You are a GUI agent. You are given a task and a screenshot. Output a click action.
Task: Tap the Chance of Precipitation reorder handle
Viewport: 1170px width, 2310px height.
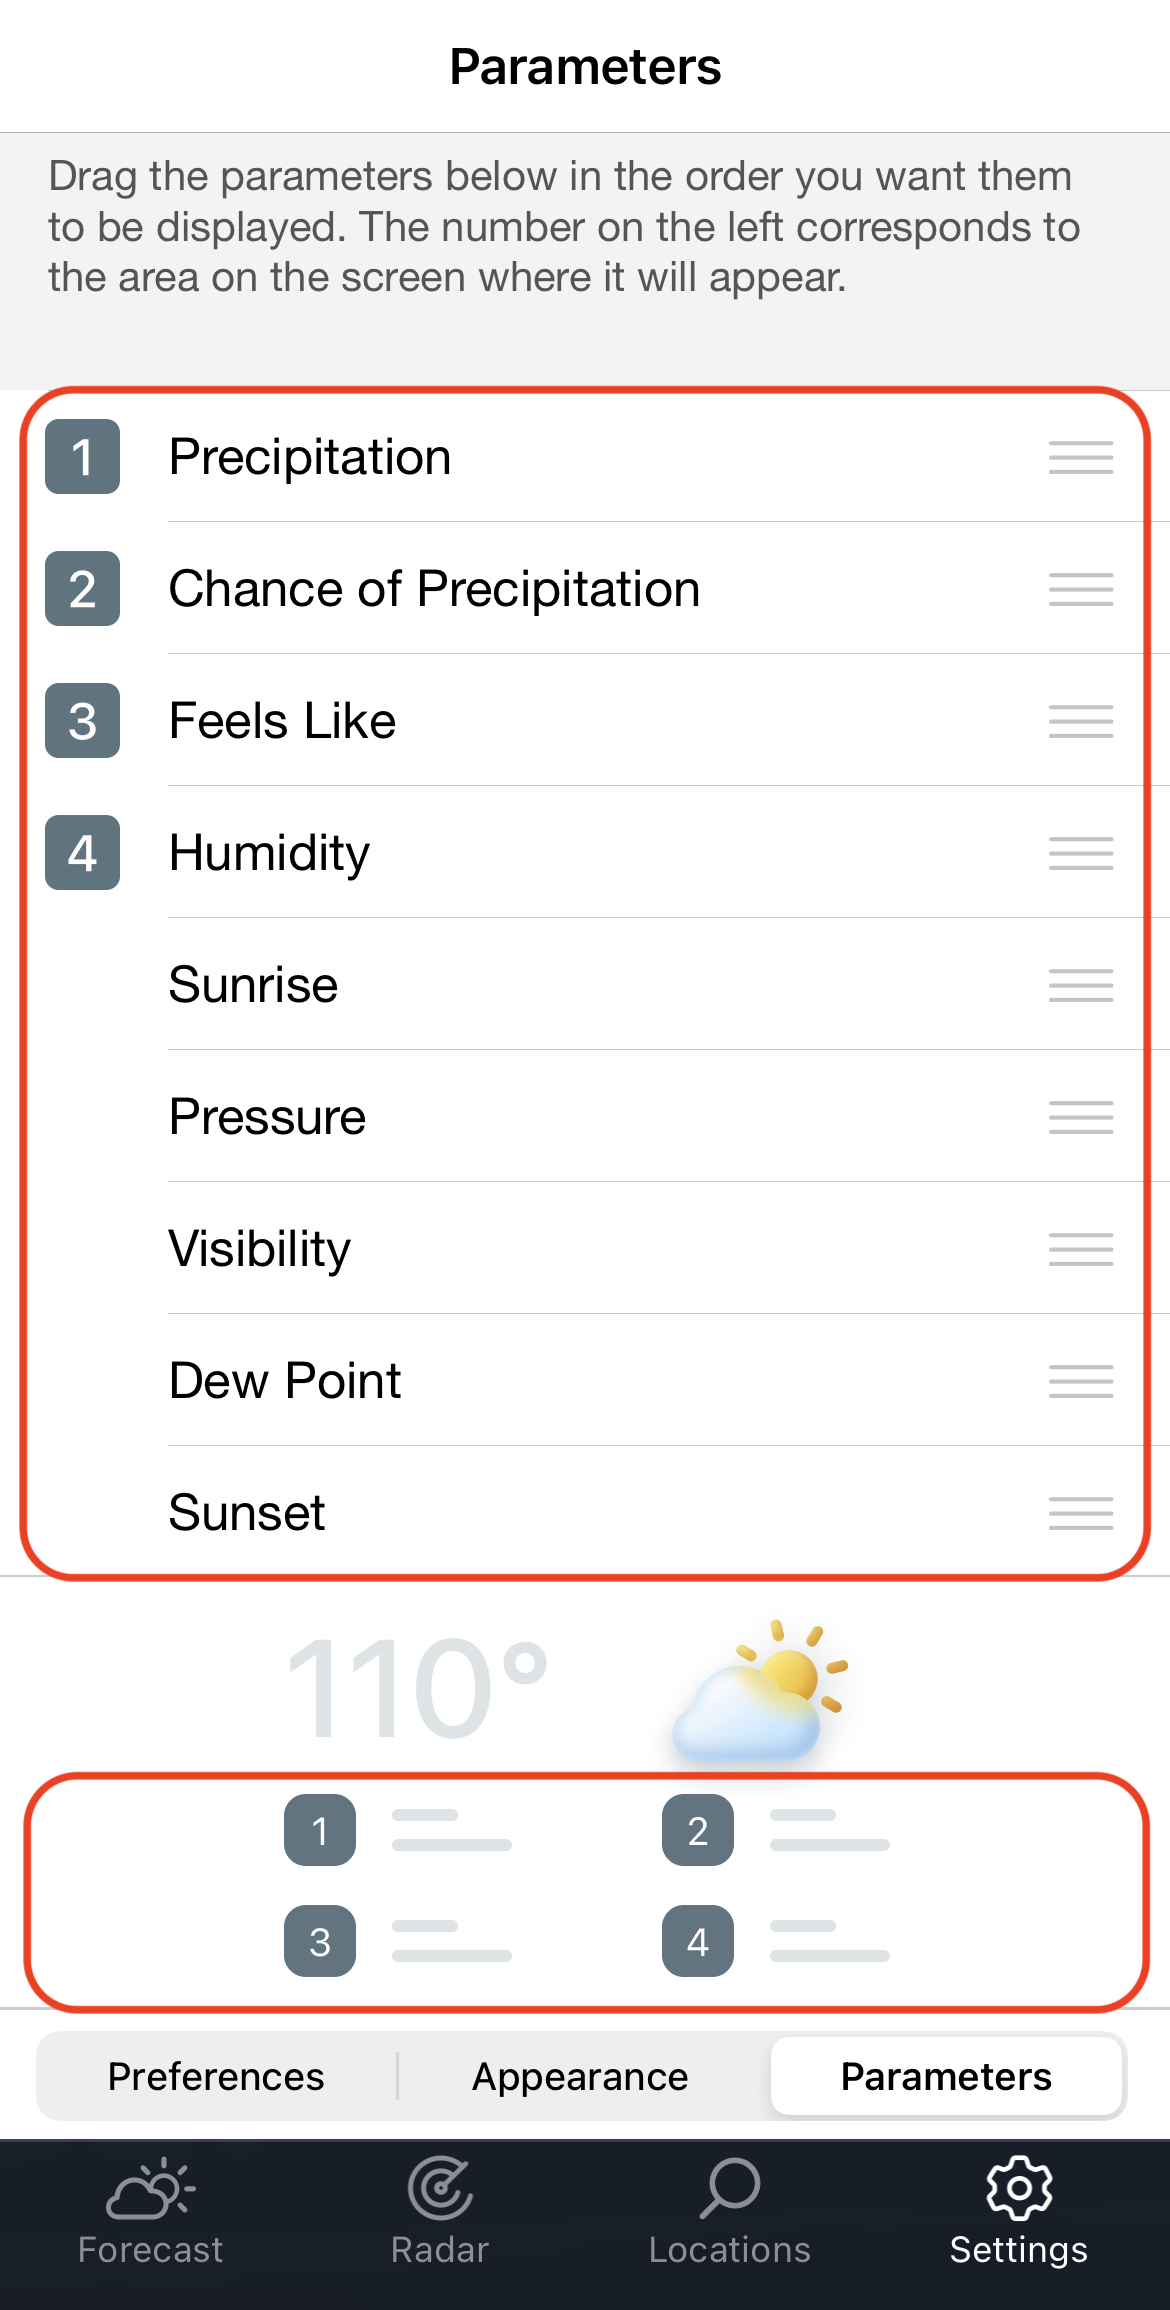pyautogui.click(x=1081, y=589)
